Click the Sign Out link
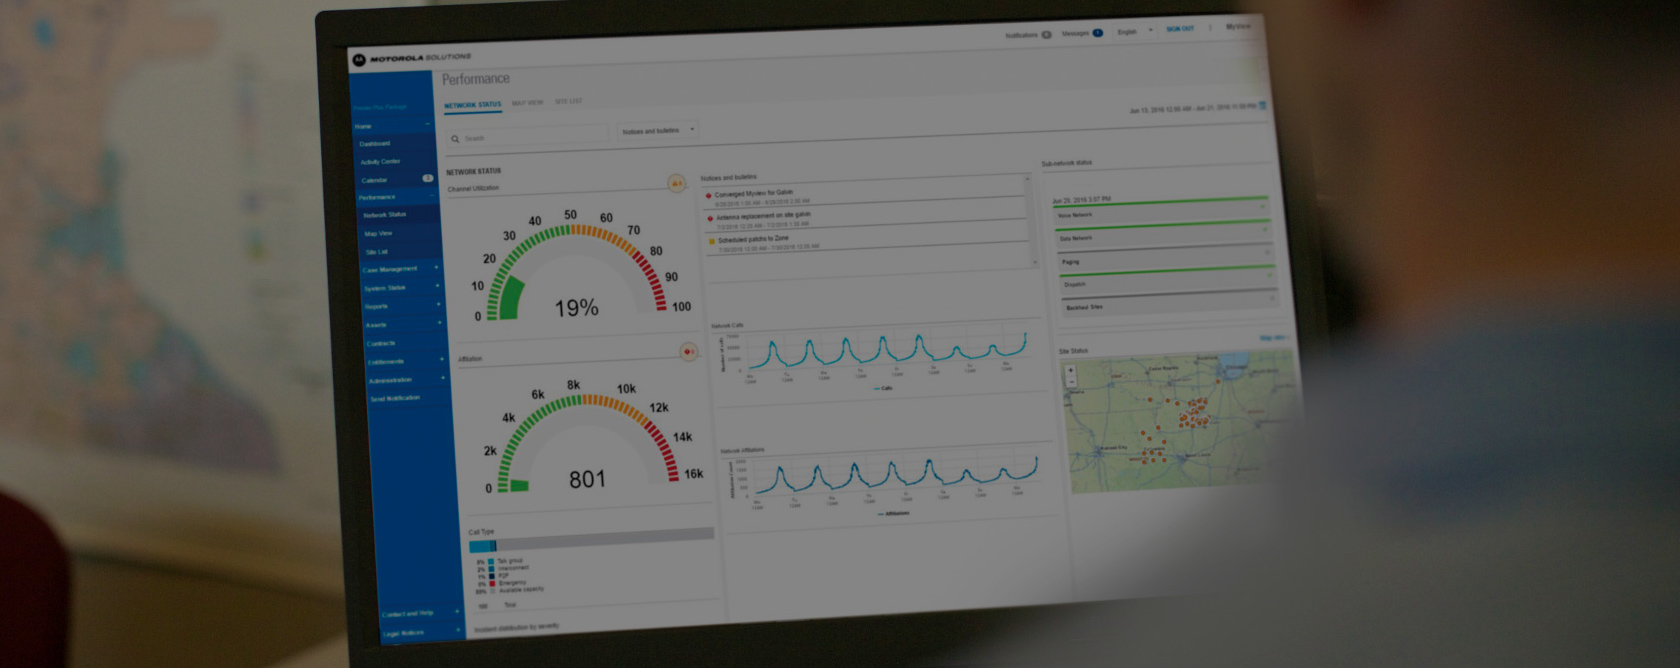This screenshot has height=668, width=1680. pos(1180,29)
